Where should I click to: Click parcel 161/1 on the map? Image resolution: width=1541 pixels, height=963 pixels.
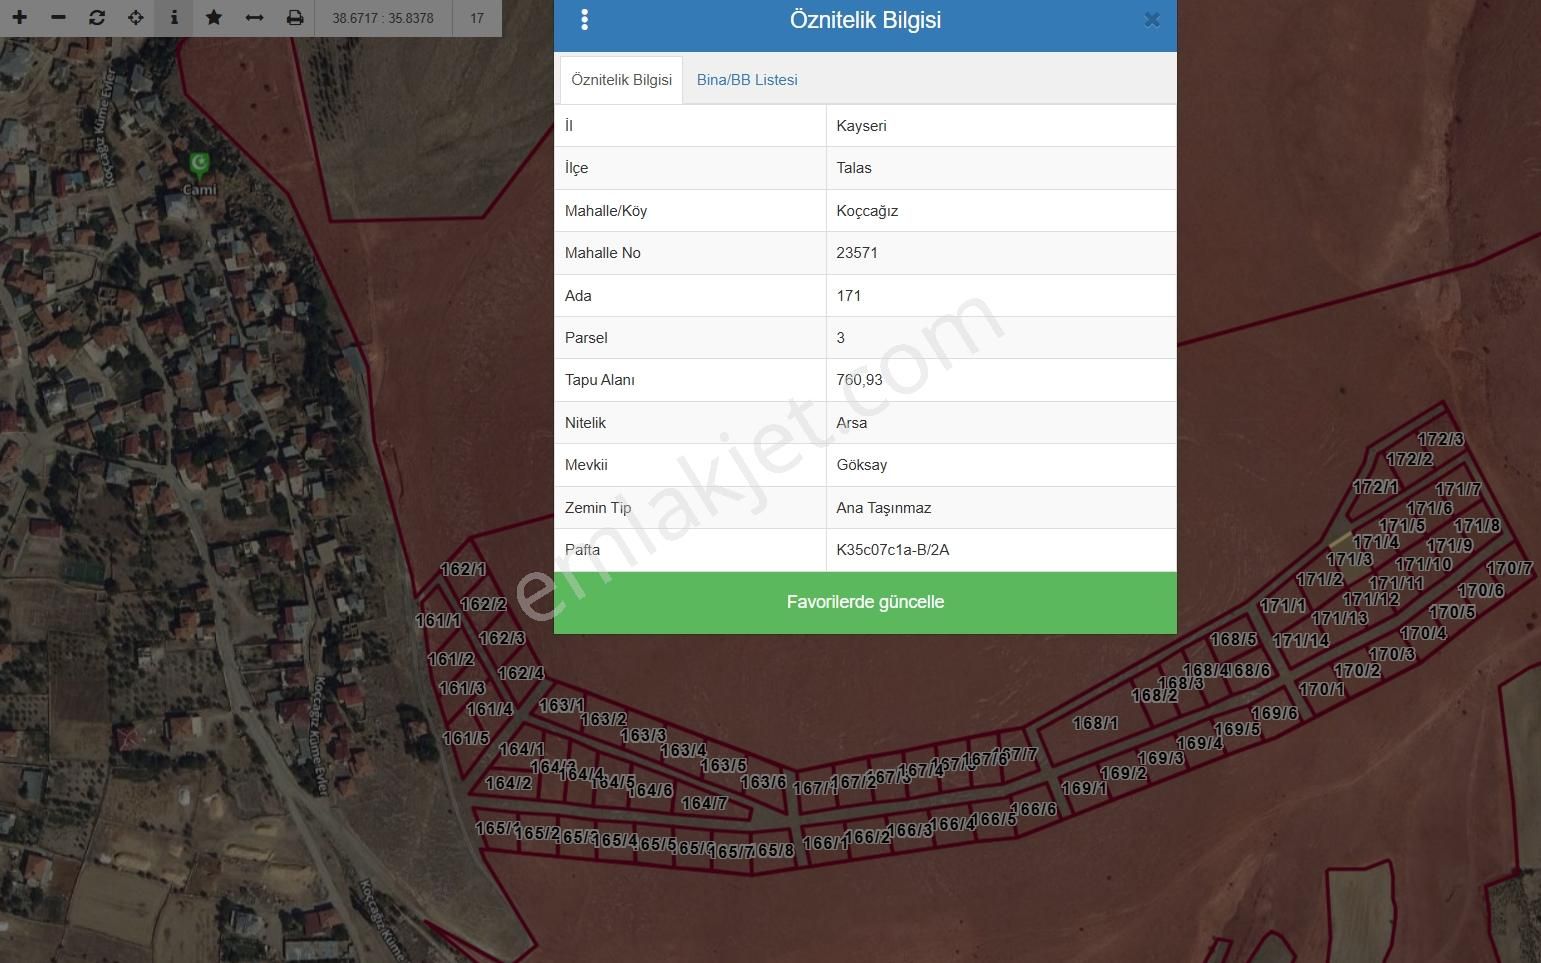pos(438,620)
